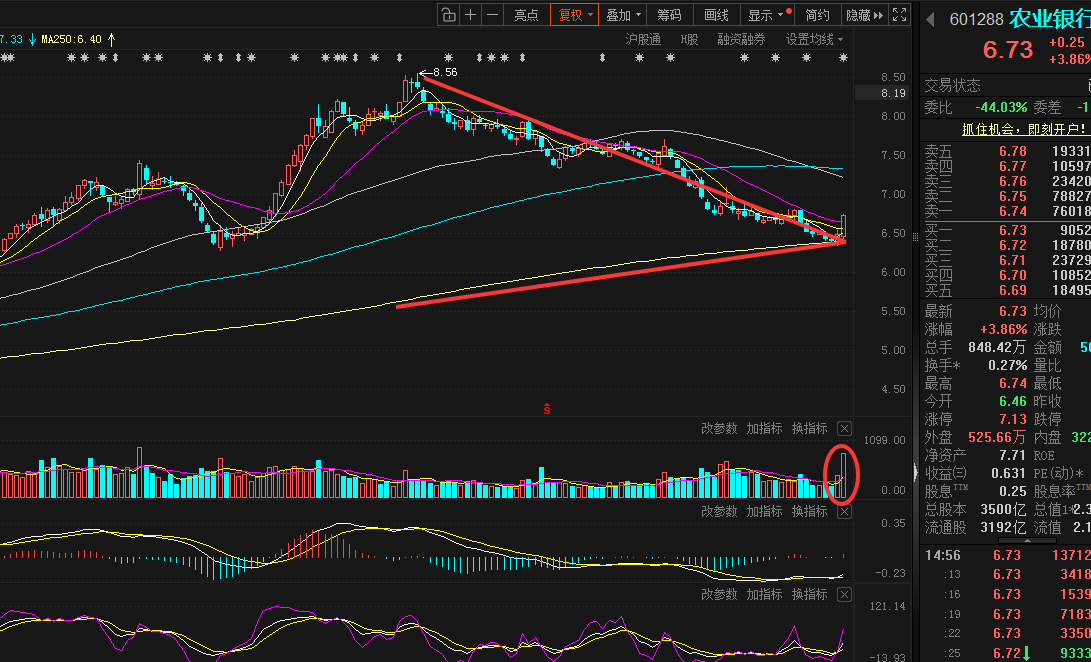Go back using arrow left of 601288
The height and width of the screenshot is (662, 1091).
coord(930,19)
